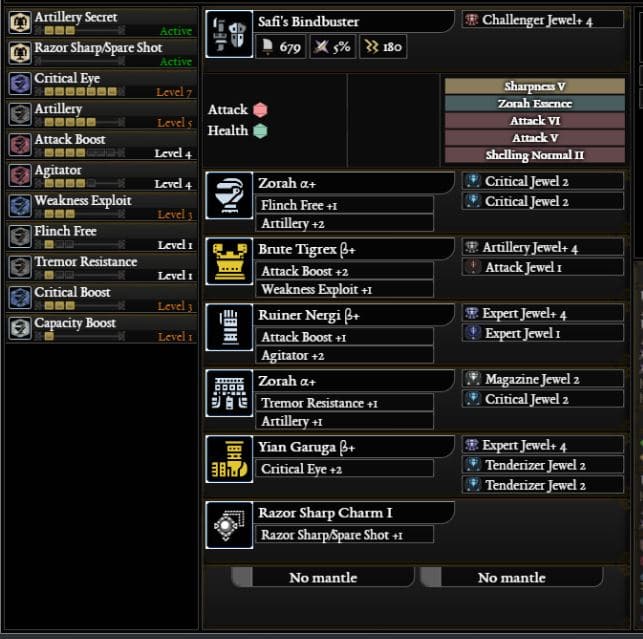Click the Artillery Secret set bonus icon
The height and width of the screenshot is (639, 643).
pyautogui.click(x=20, y=22)
